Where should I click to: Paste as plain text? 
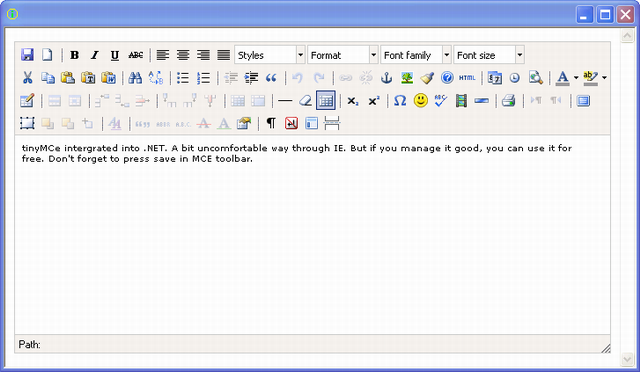88,78
